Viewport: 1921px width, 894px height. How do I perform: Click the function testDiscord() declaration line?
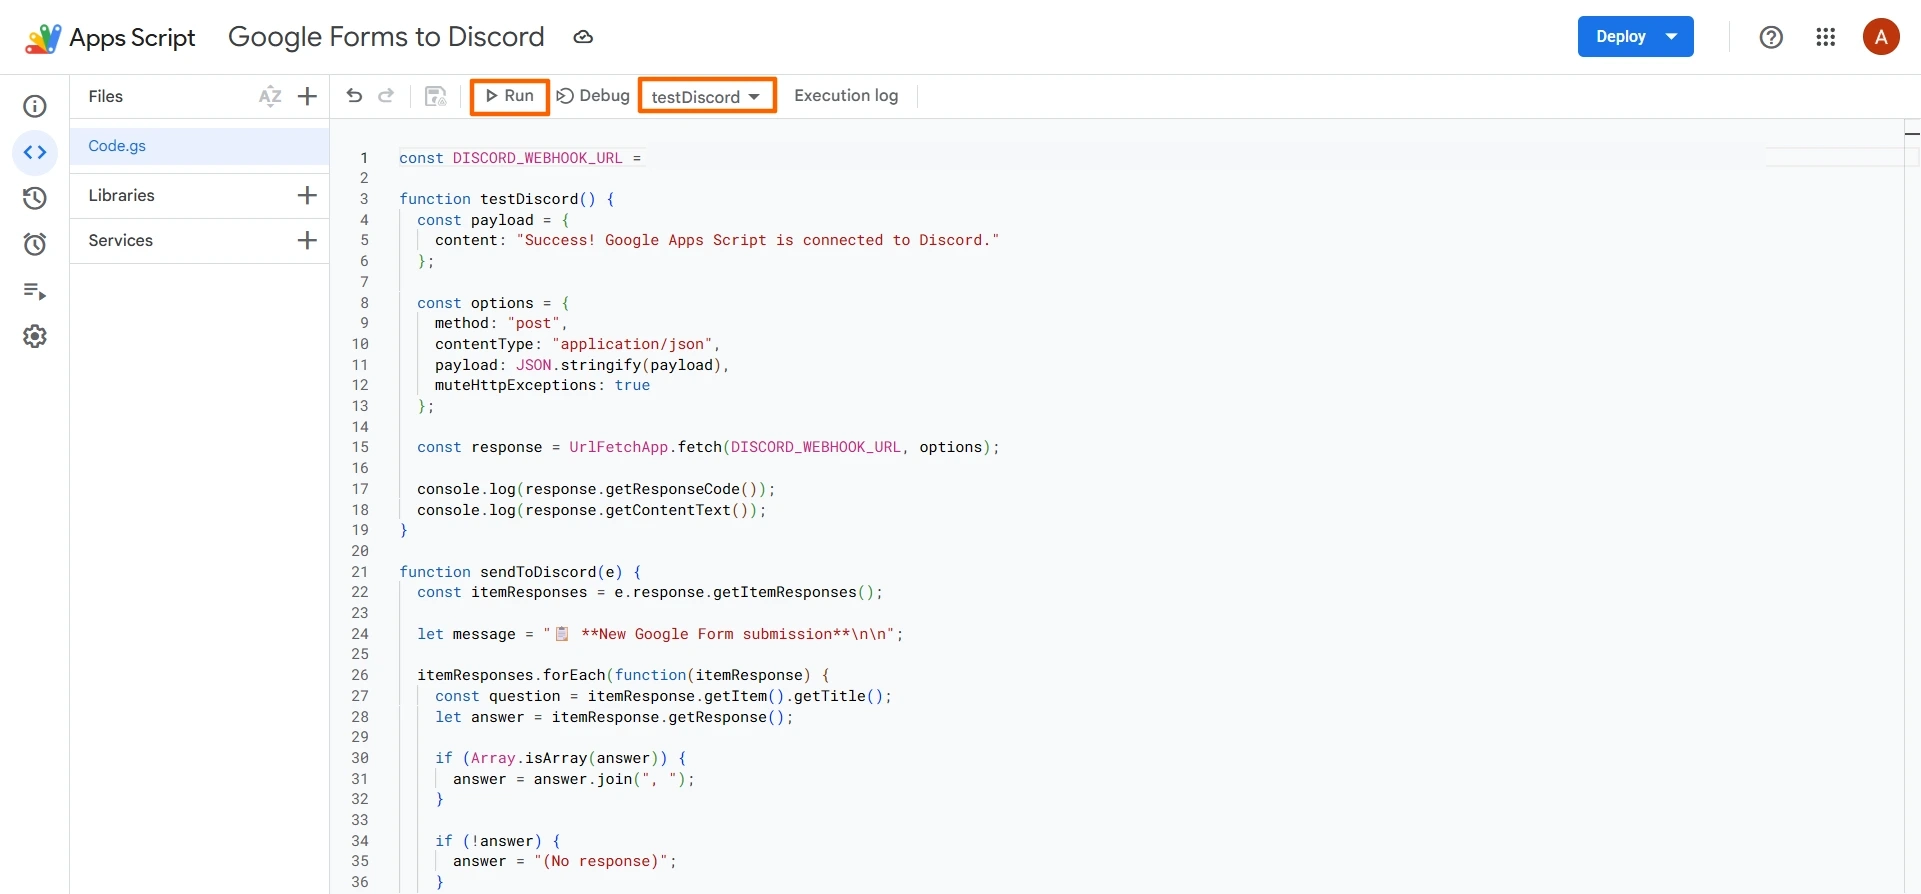(507, 199)
